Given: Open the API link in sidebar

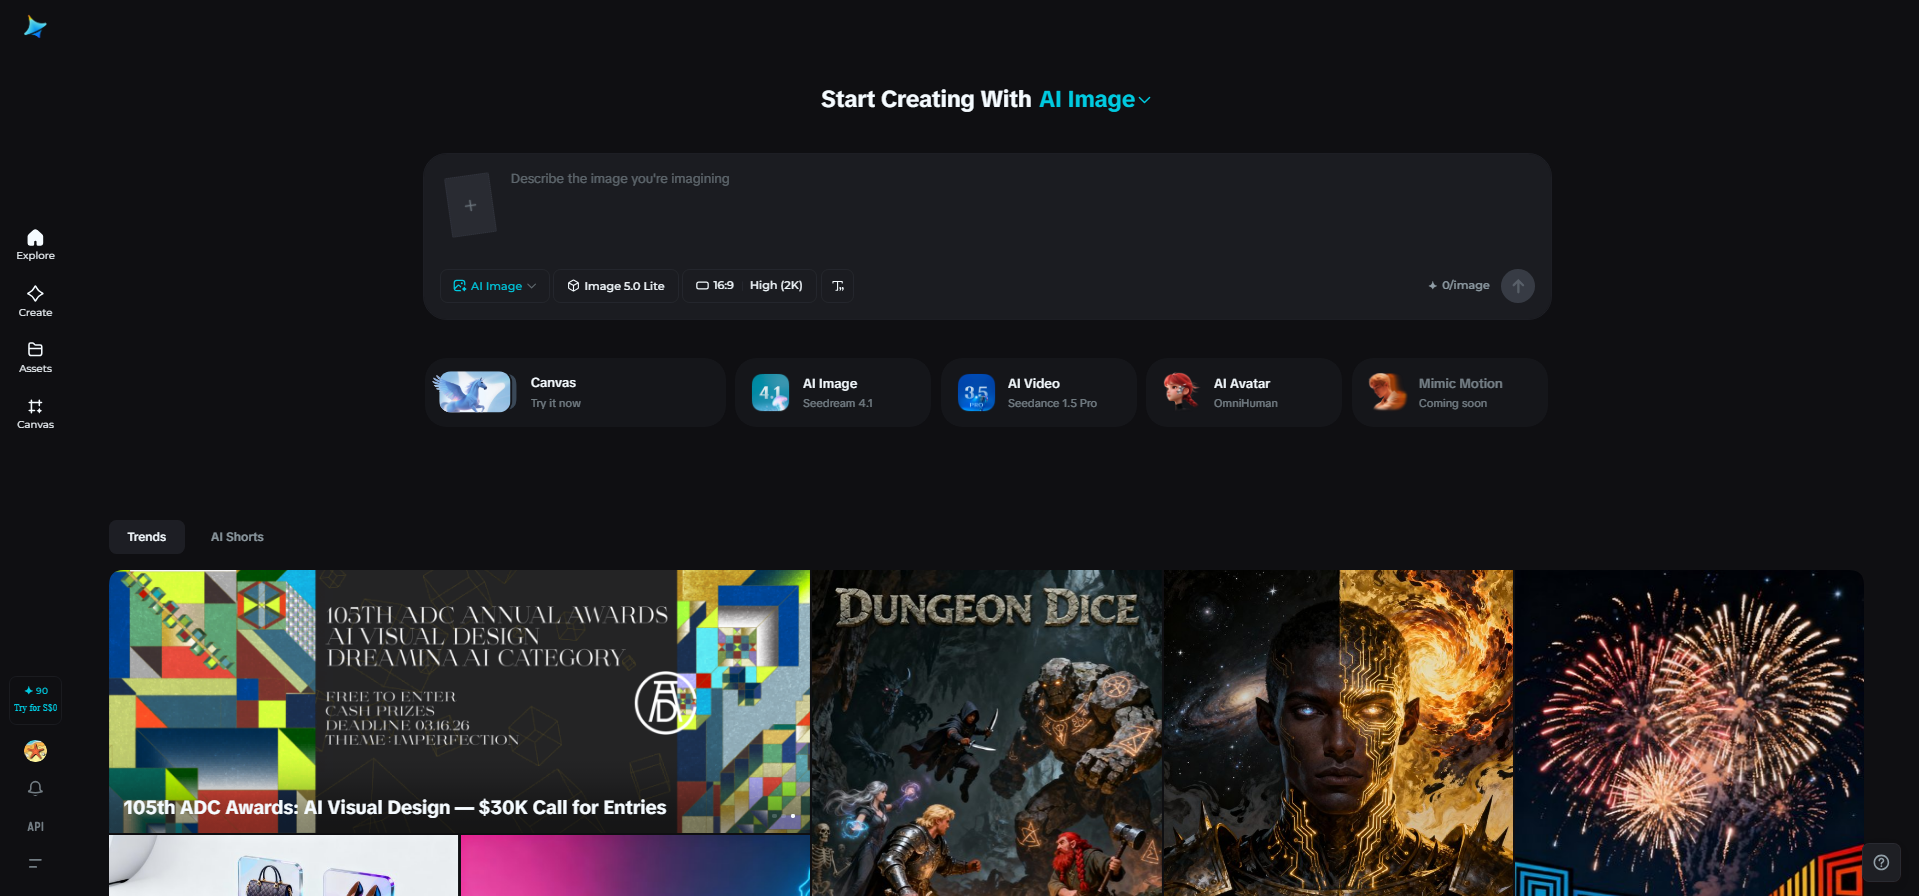Looking at the screenshot, I should pos(35,826).
